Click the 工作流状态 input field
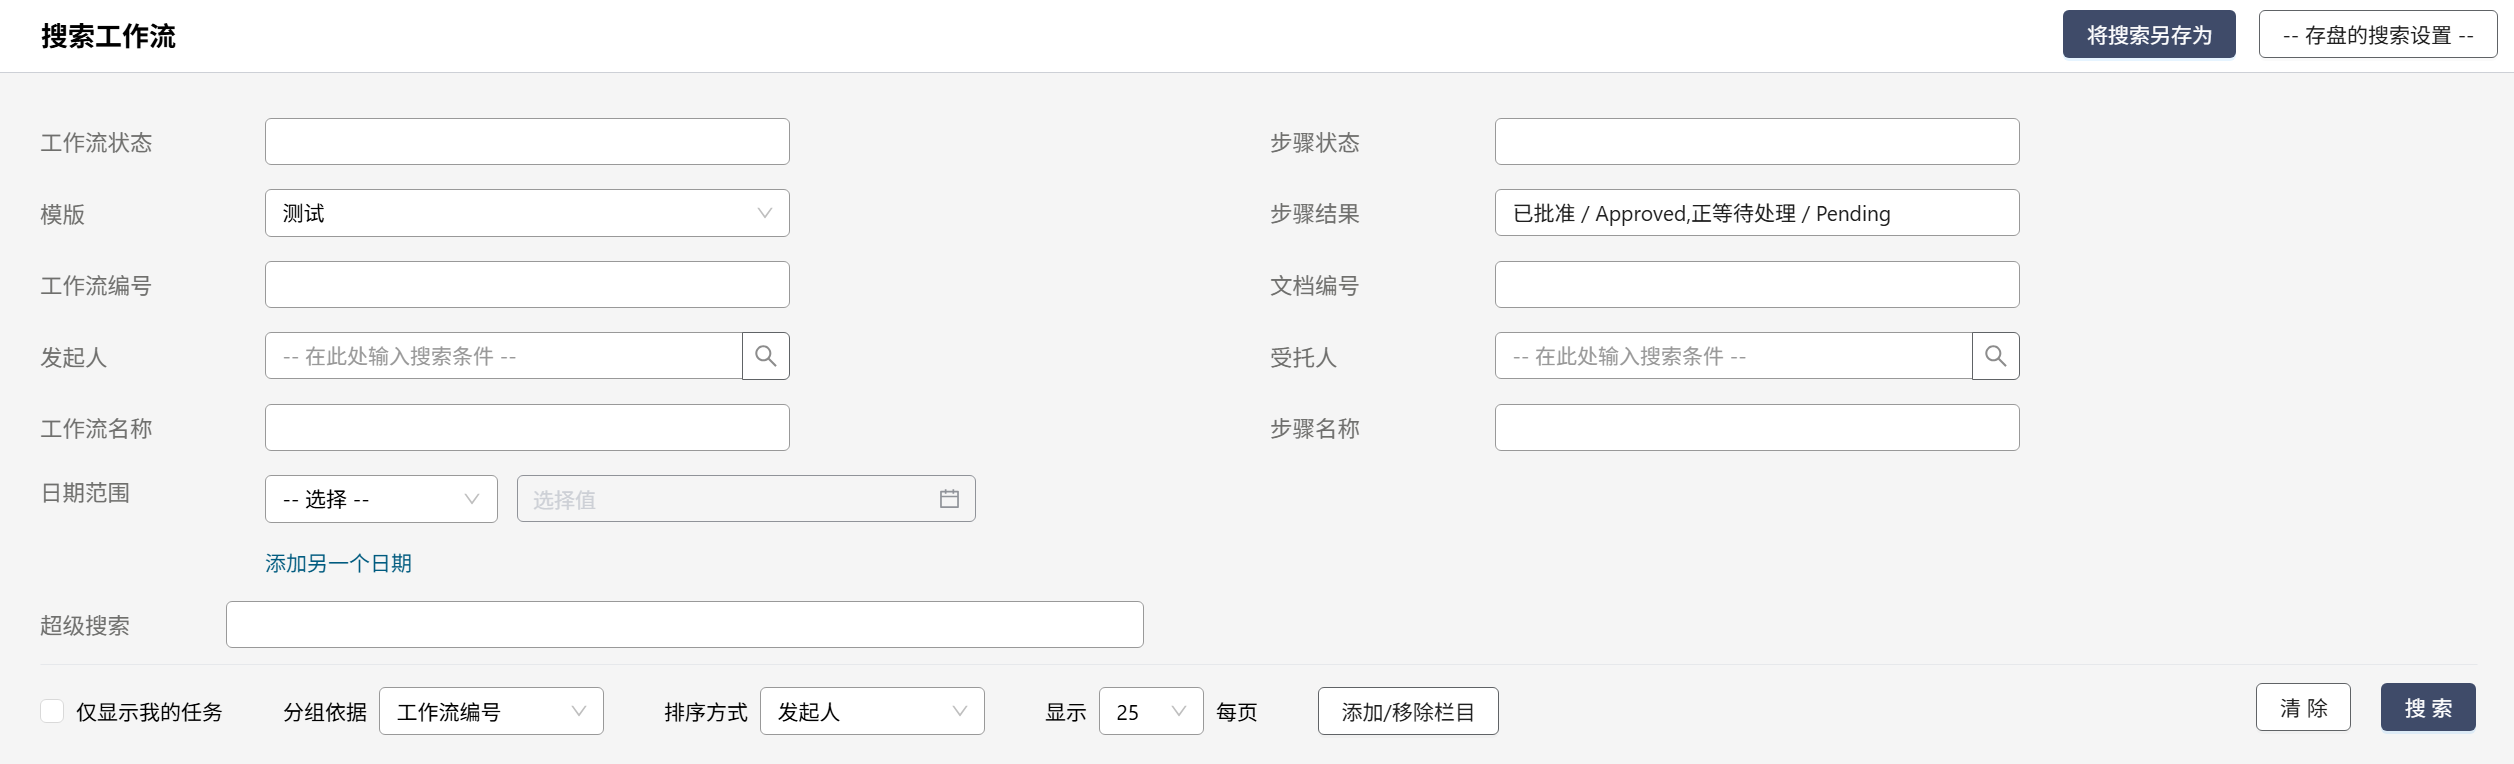2514x764 pixels. coord(527,142)
